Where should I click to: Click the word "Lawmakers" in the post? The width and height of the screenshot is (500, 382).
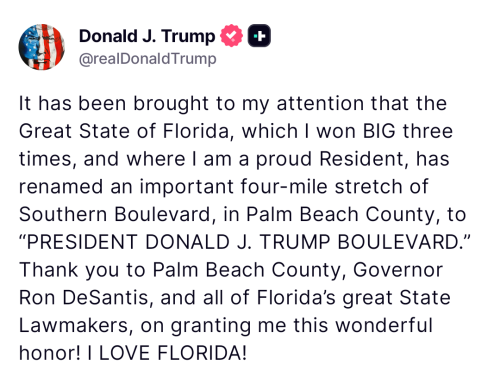(73, 325)
